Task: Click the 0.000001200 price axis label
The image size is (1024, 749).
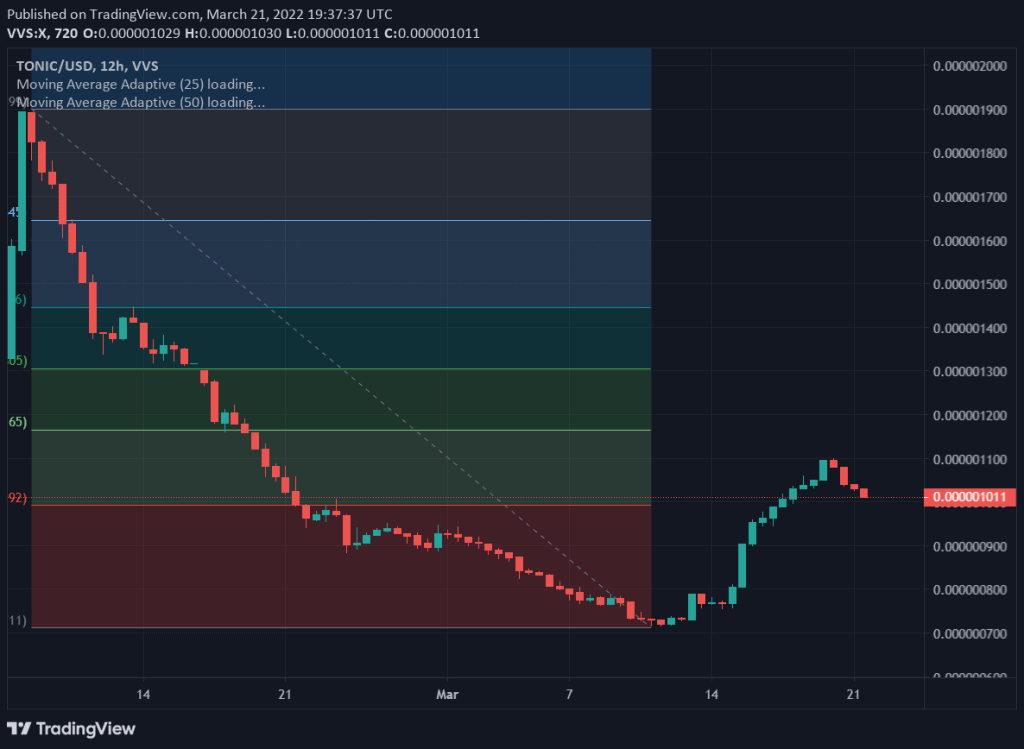Action: pos(970,415)
